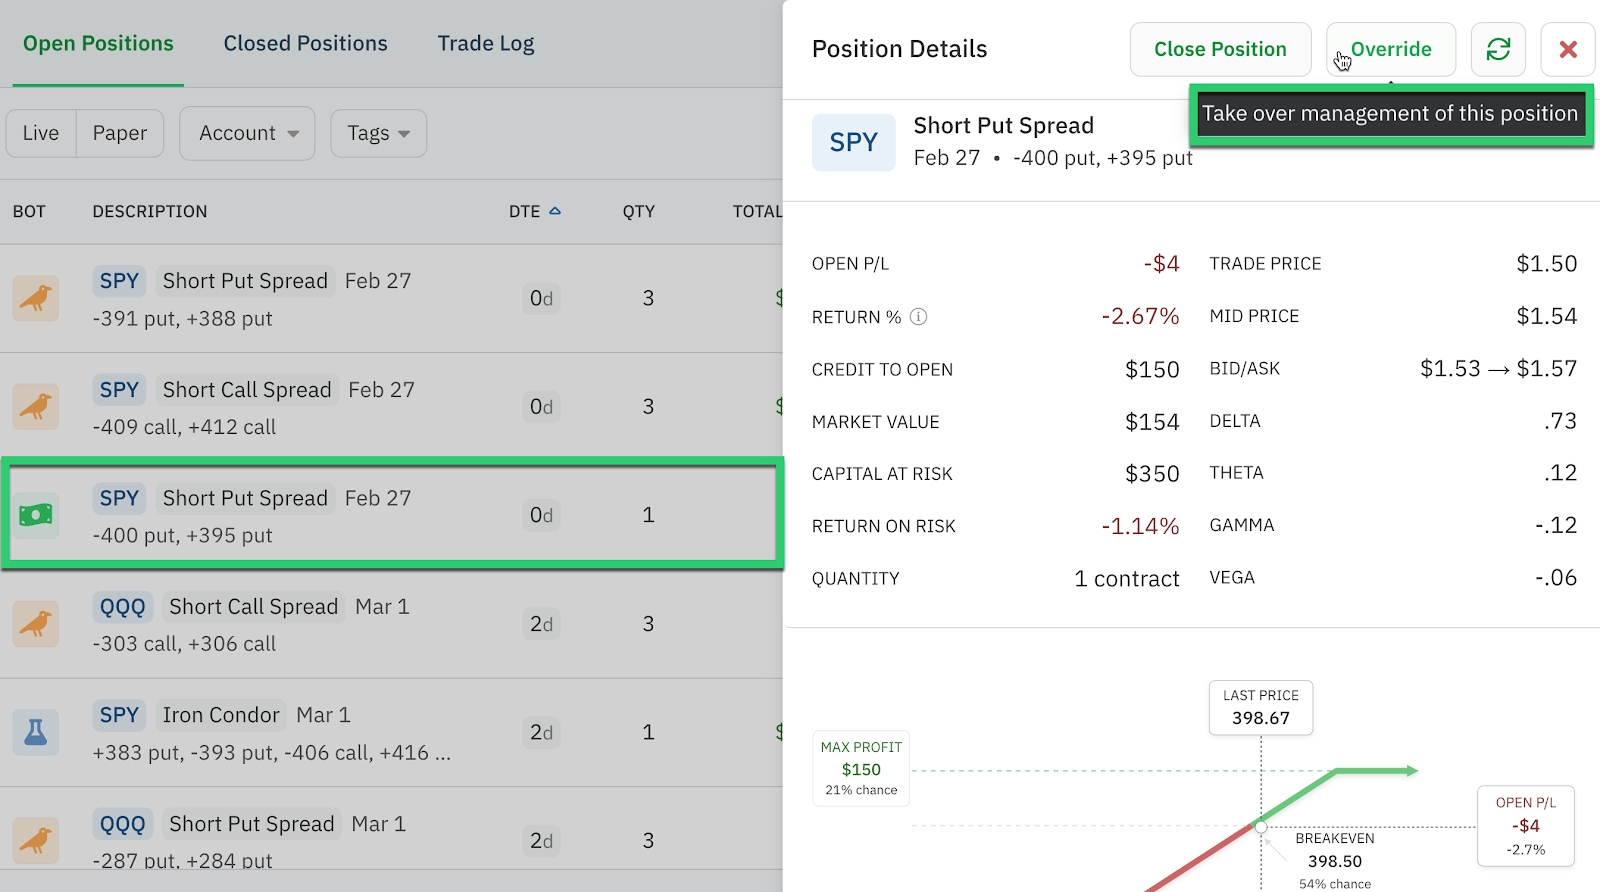Click the bird bot icon for QQQ -303 call
The image size is (1600, 892).
(36, 624)
